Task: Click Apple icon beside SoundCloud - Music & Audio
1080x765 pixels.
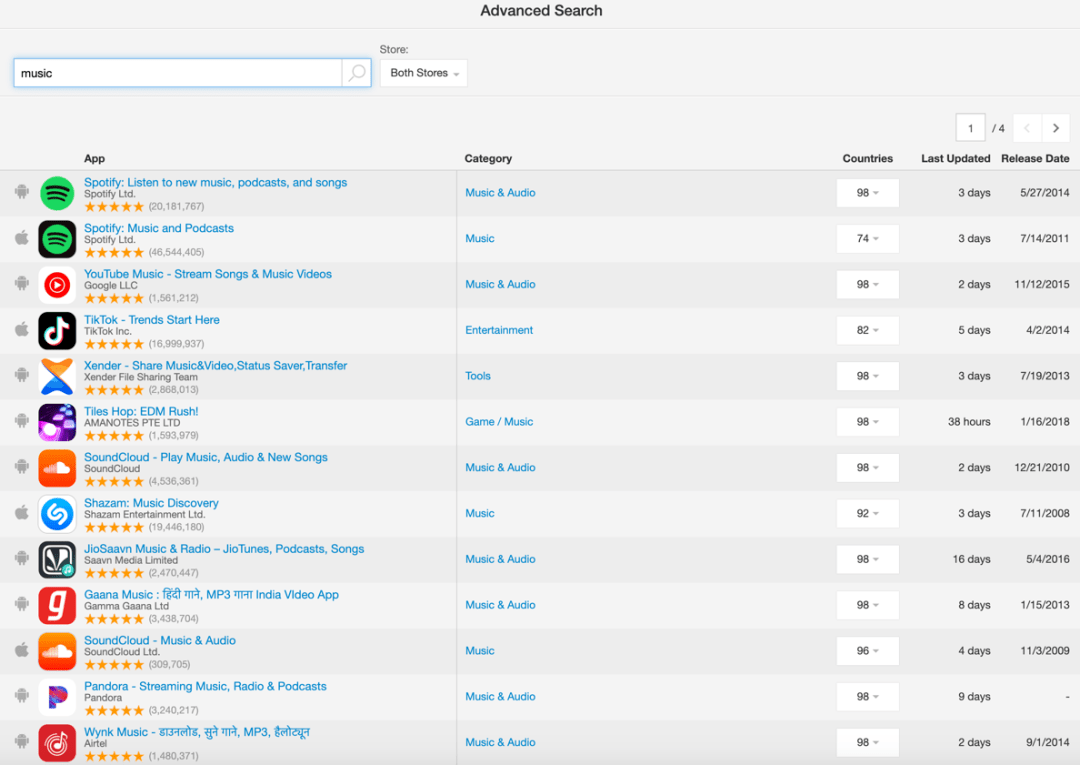Action: (x=22, y=649)
